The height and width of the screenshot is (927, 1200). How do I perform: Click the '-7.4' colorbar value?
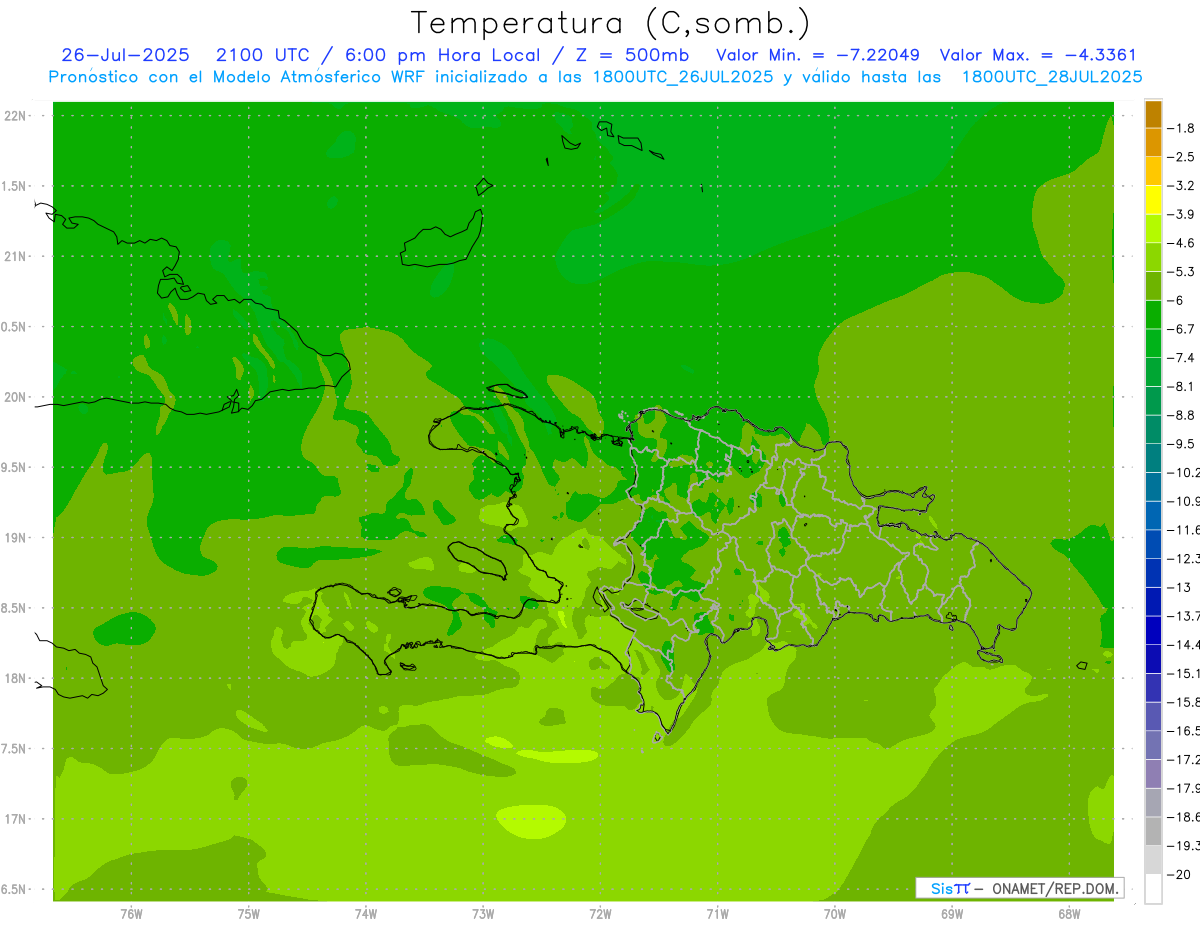(x=1182, y=358)
